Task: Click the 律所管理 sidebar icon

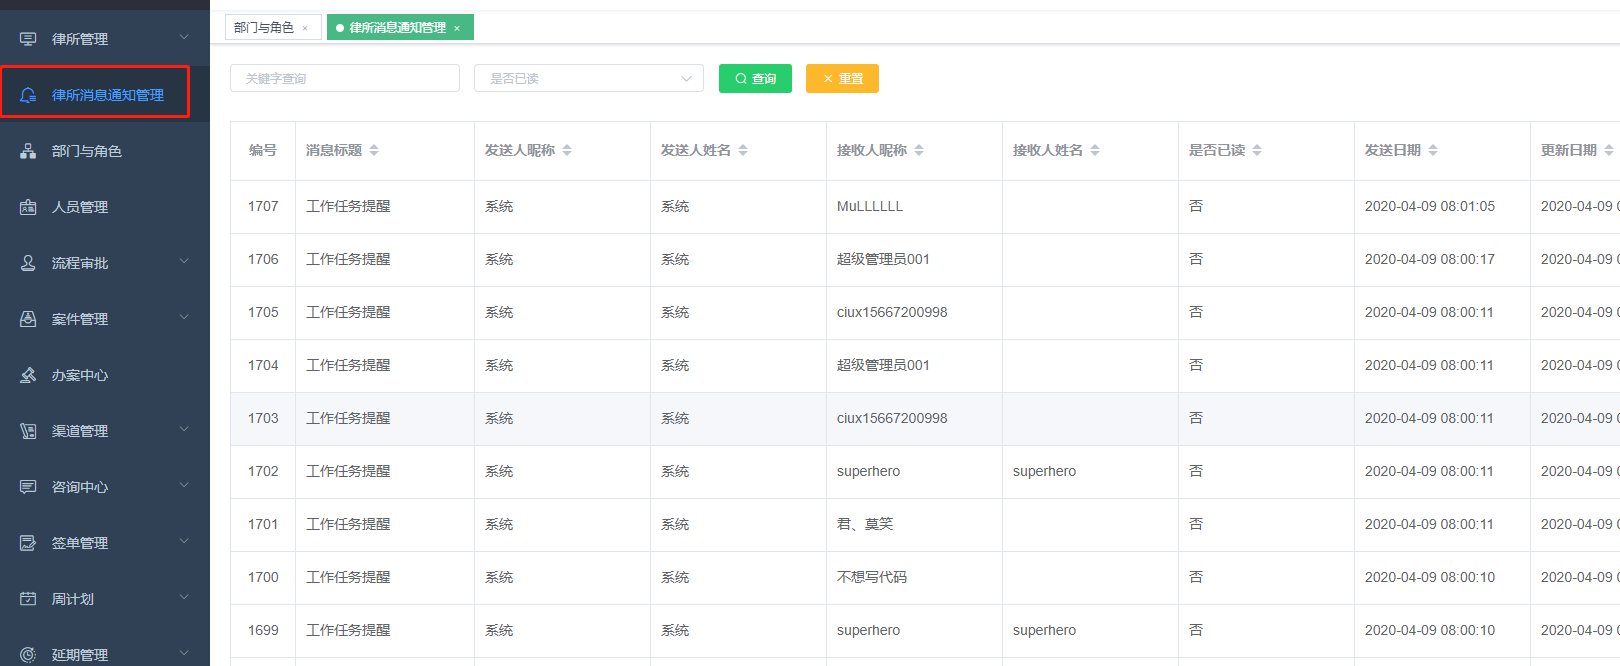Action: (28, 39)
